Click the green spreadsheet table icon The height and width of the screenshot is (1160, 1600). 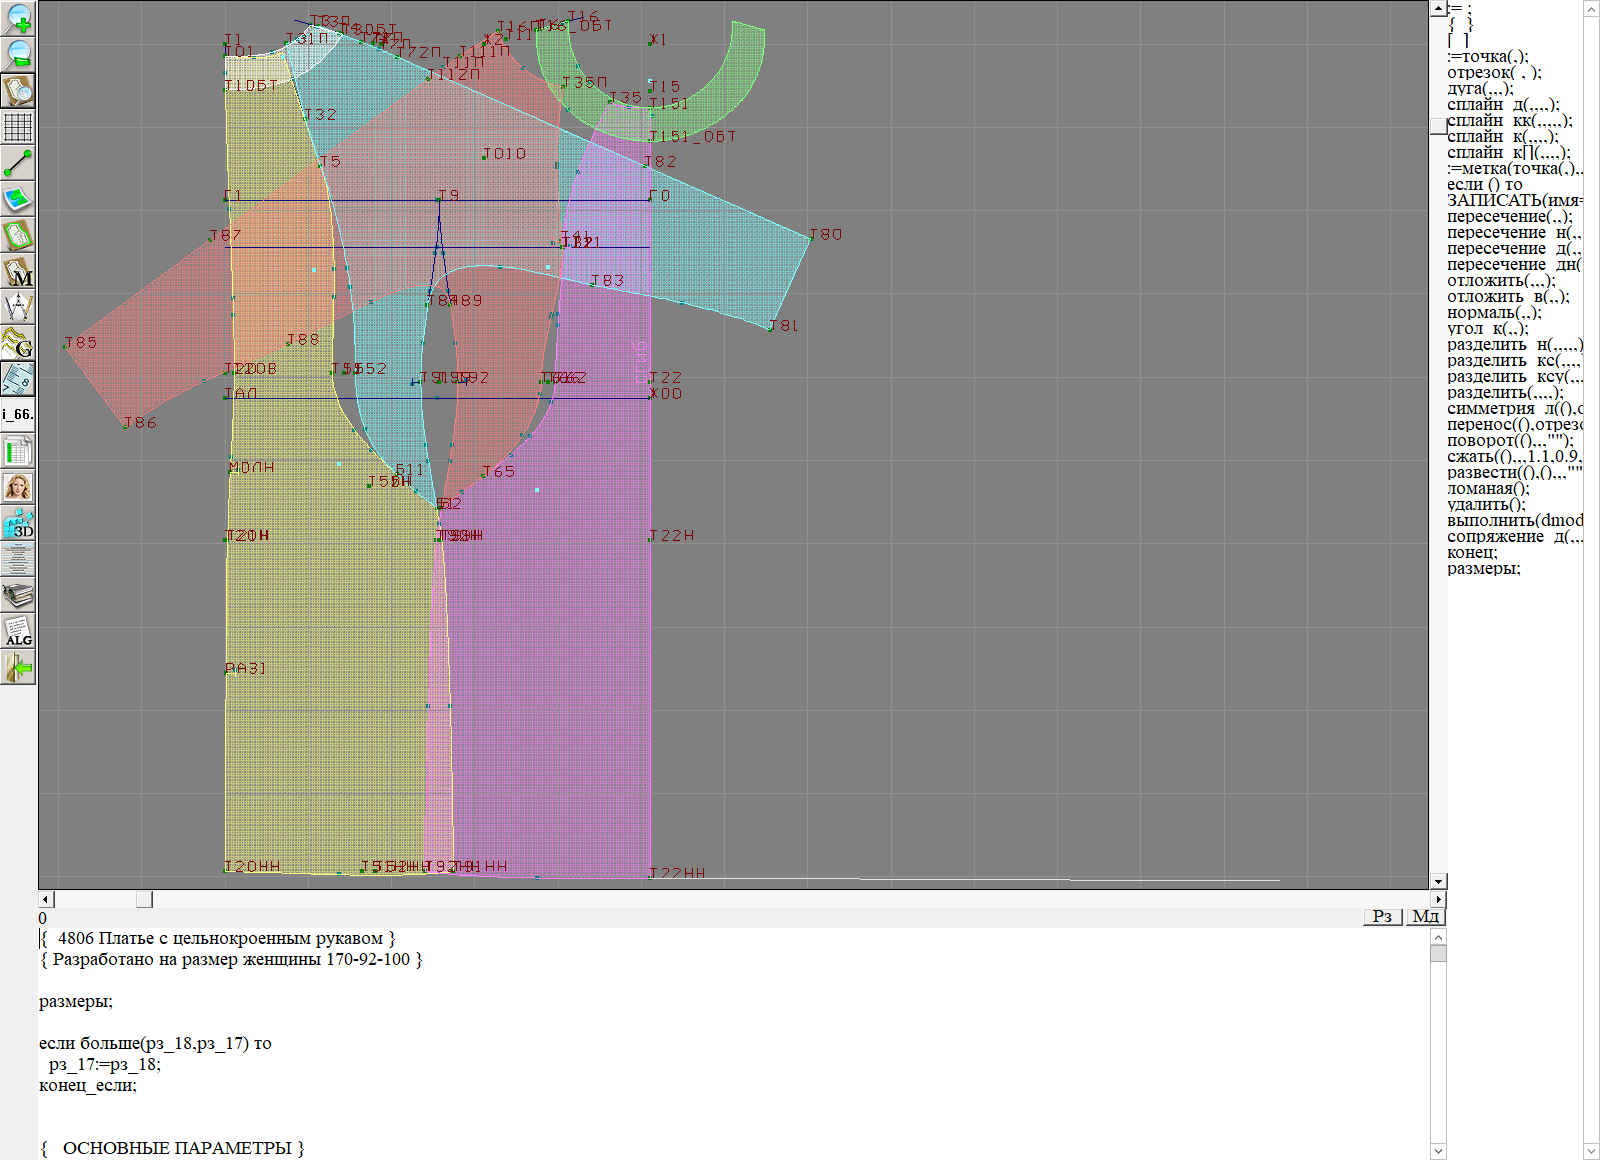(x=18, y=452)
